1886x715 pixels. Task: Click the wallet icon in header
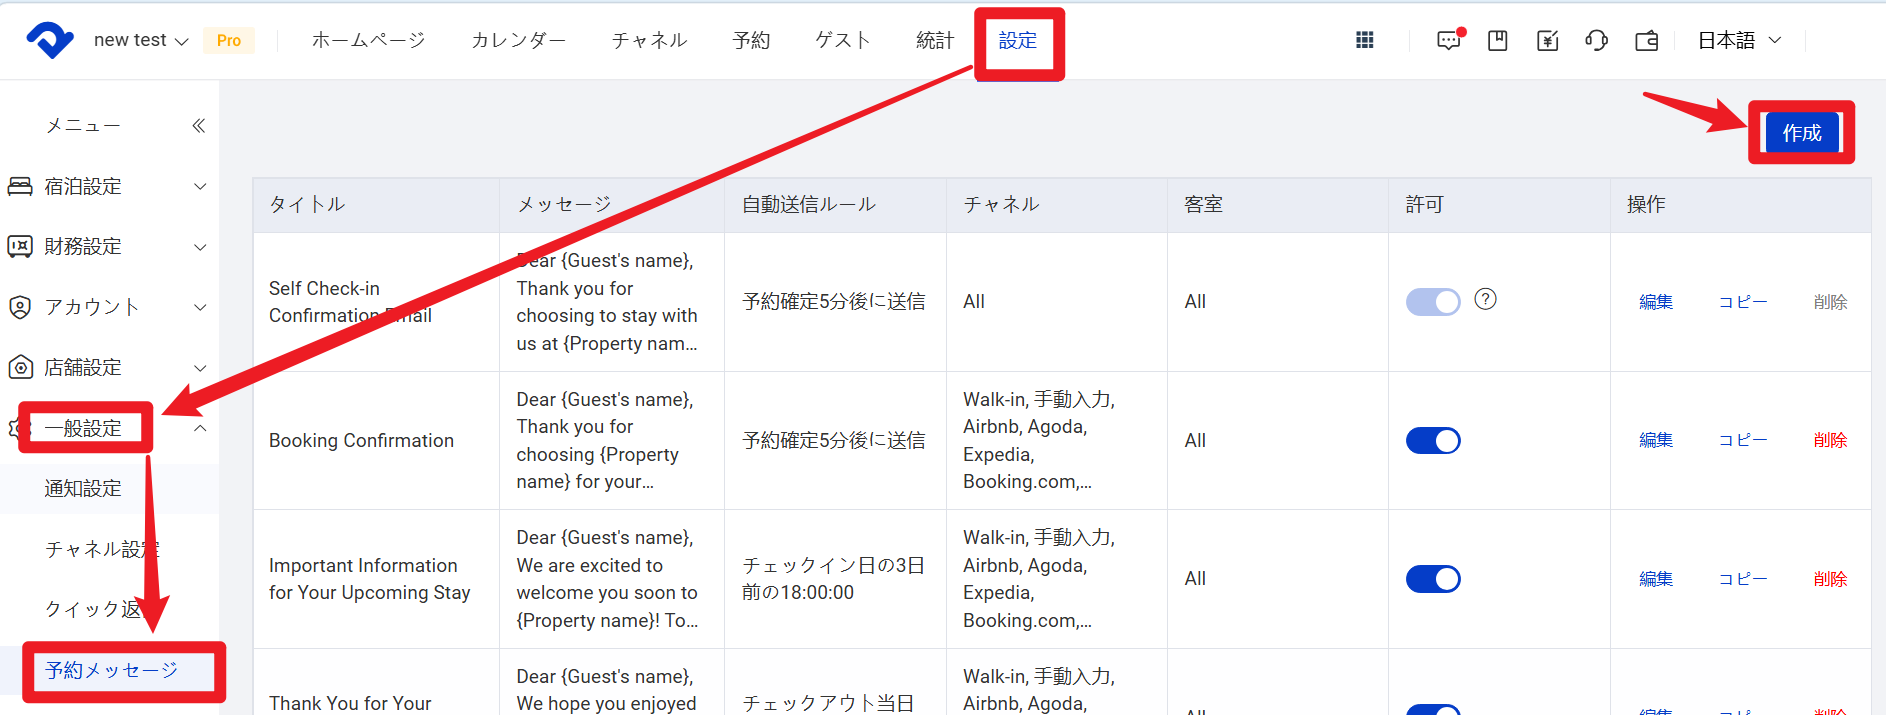click(1647, 40)
